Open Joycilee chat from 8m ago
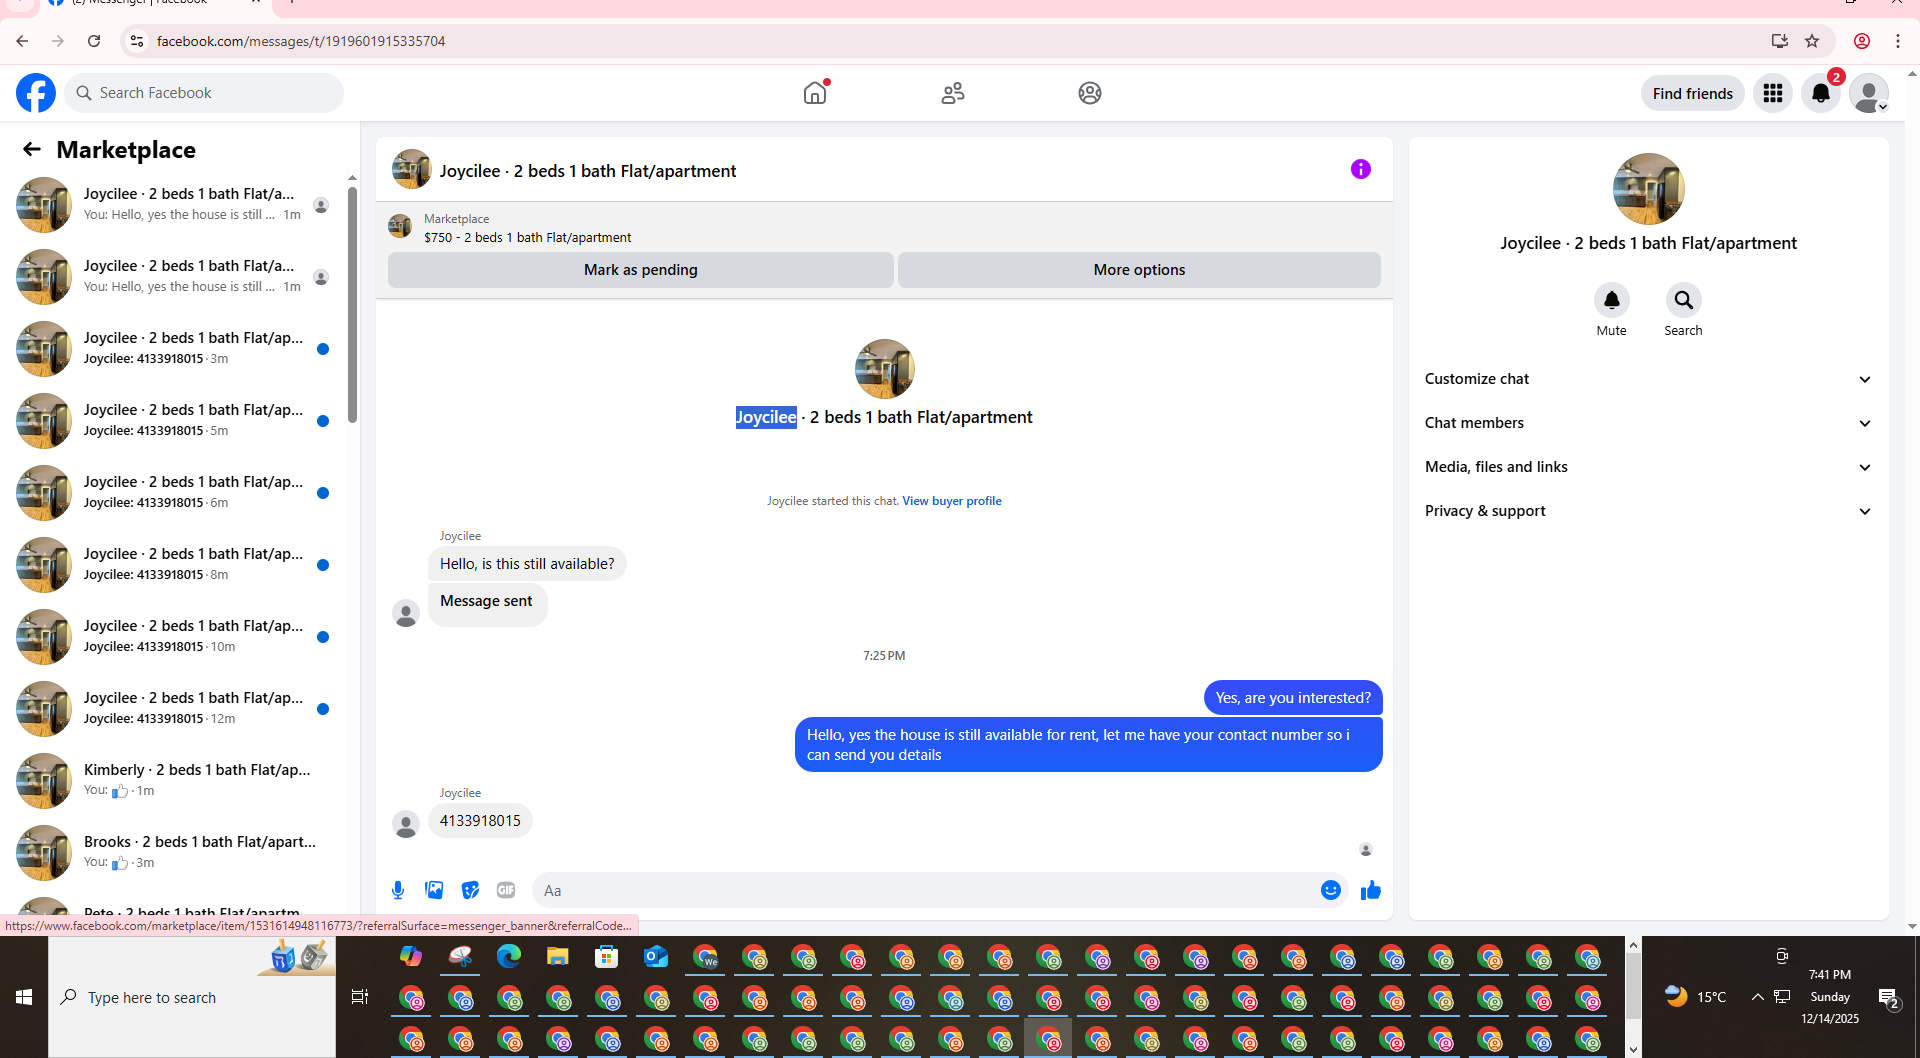 [175, 564]
